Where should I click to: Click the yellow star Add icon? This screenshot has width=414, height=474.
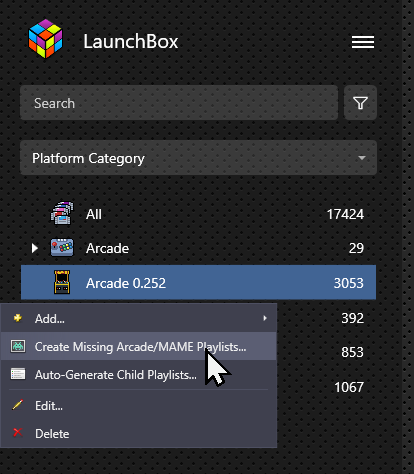point(18,318)
